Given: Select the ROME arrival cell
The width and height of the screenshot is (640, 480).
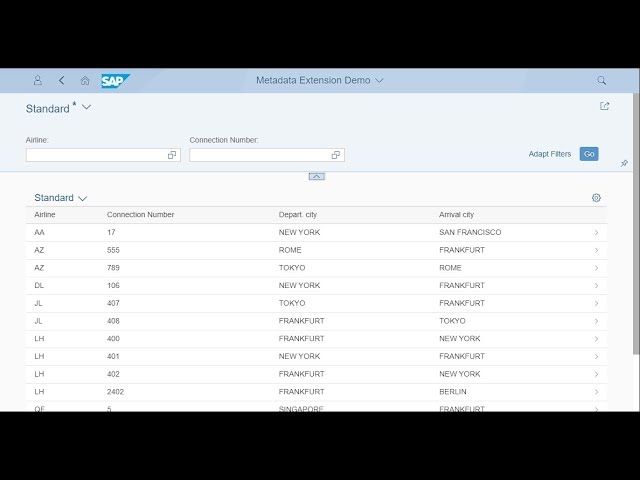Looking at the screenshot, I should (x=450, y=268).
